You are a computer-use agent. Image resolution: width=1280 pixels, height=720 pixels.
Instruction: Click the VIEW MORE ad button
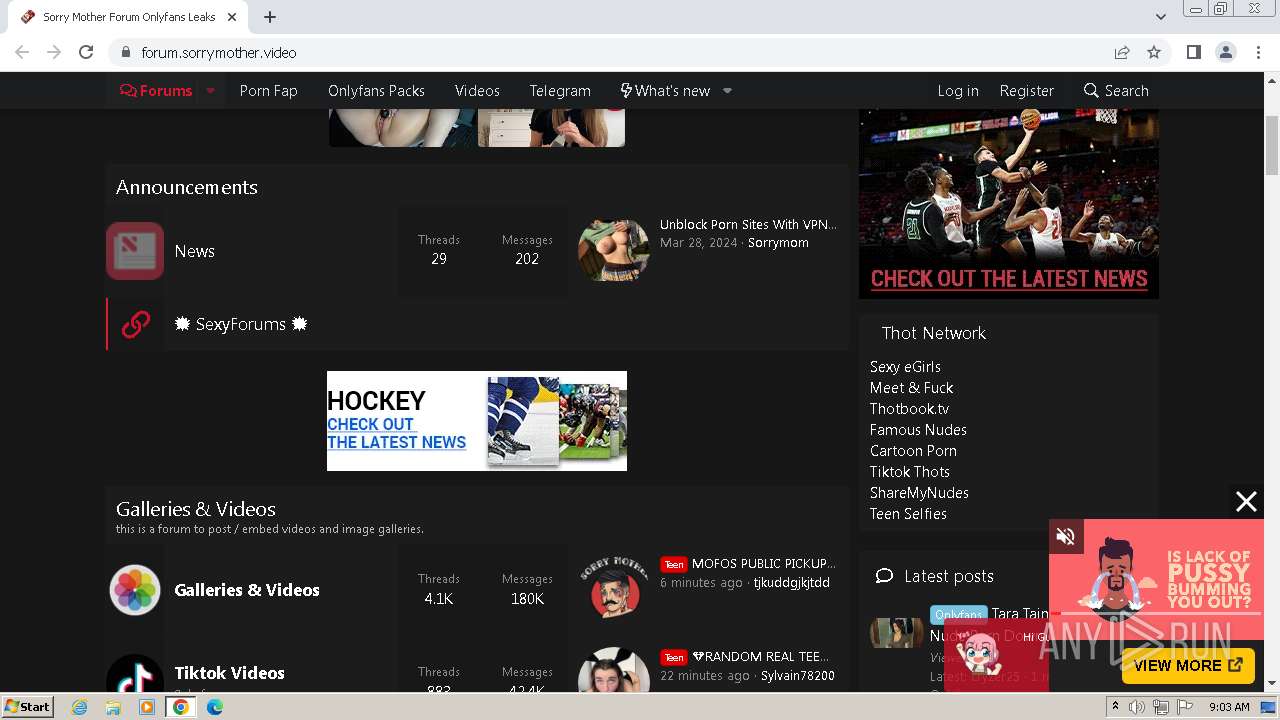(1188, 666)
